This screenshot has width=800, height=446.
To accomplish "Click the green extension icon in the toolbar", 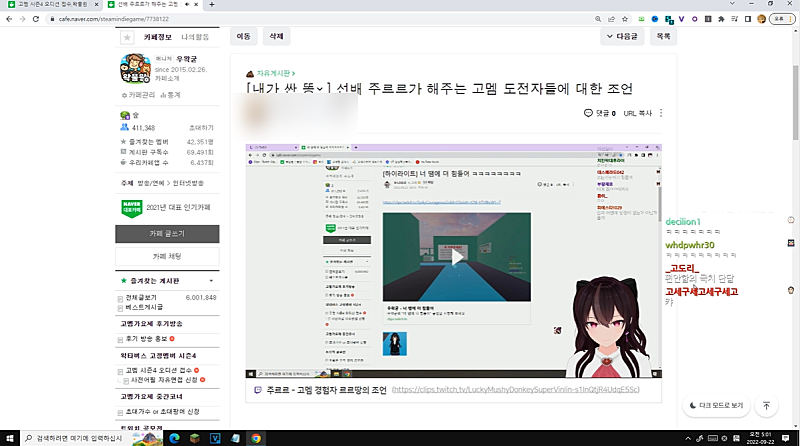I will click(x=641, y=19).
